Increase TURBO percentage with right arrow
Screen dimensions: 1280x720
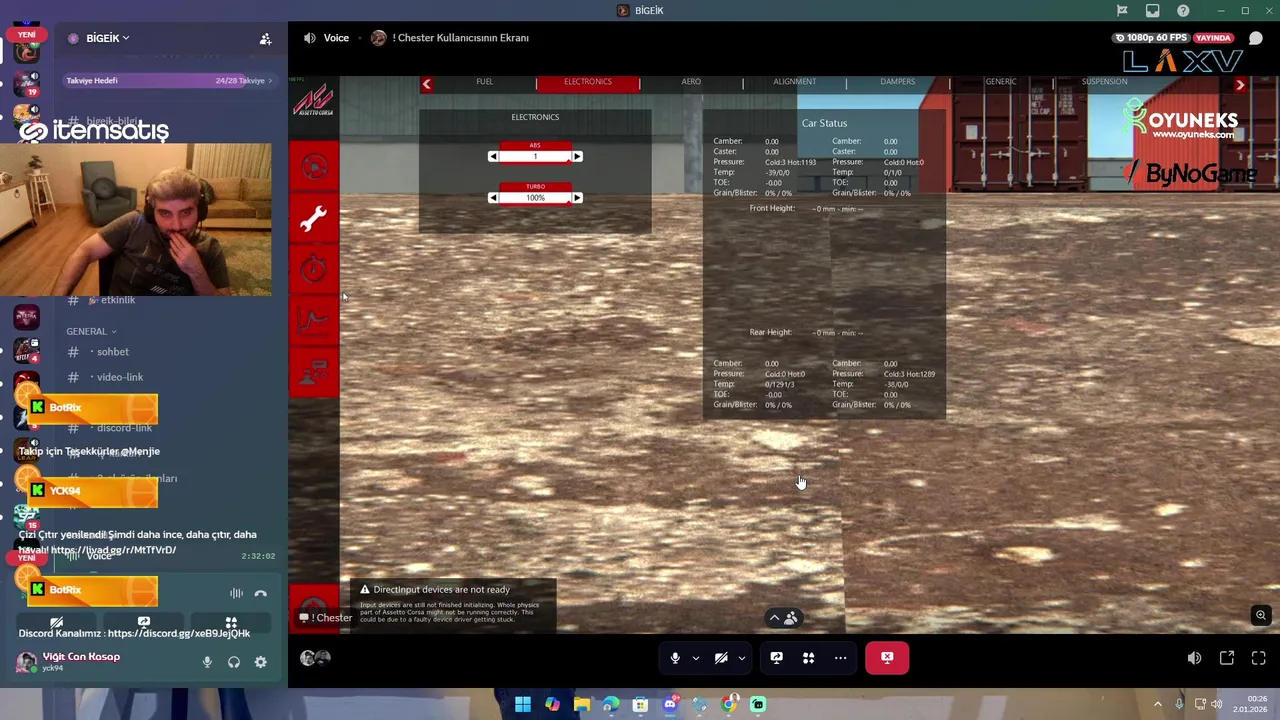pyautogui.click(x=577, y=198)
